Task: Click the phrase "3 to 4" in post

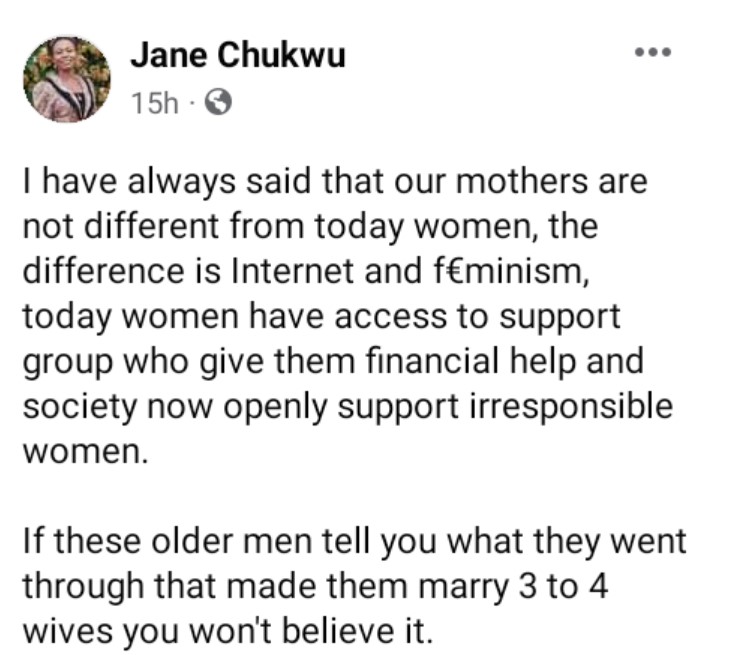Action: click(x=563, y=587)
